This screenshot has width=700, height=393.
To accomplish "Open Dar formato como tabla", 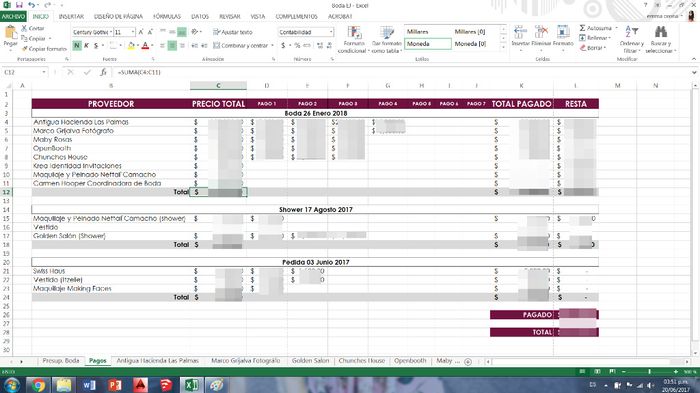I will click(387, 40).
